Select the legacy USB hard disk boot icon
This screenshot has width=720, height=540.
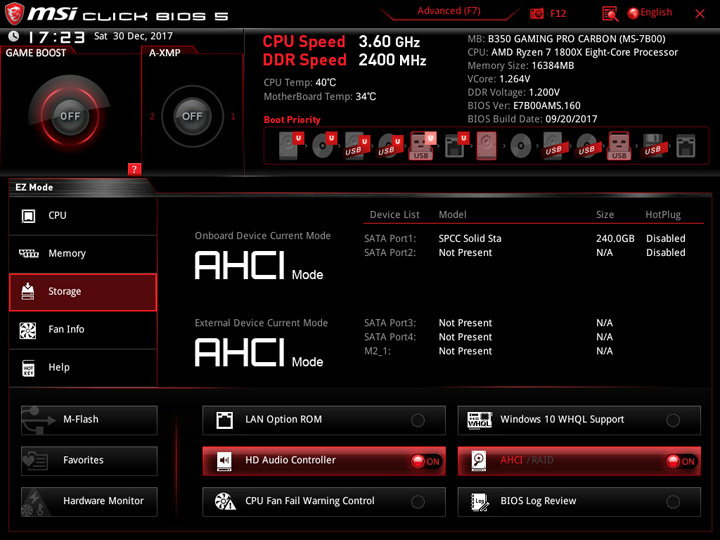(554, 146)
